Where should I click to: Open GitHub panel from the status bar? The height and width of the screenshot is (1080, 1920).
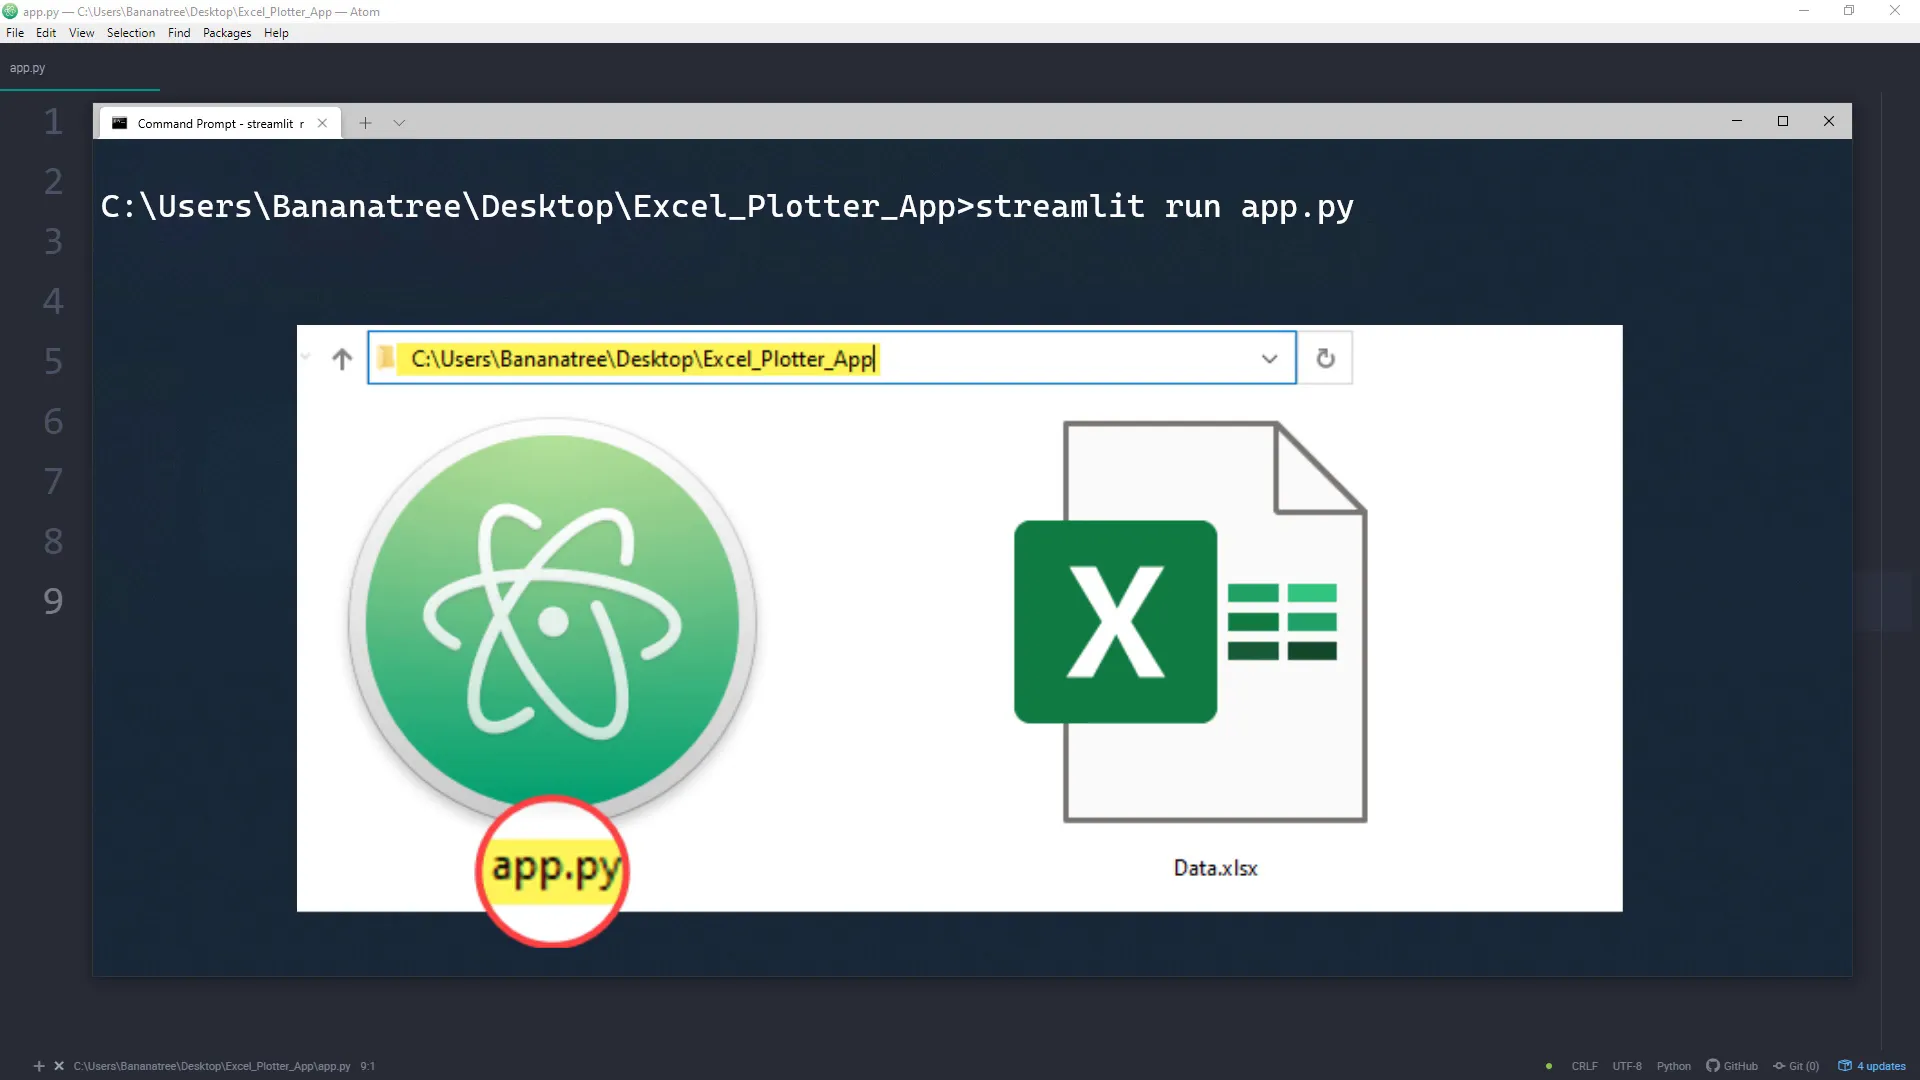(x=1733, y=1066)
